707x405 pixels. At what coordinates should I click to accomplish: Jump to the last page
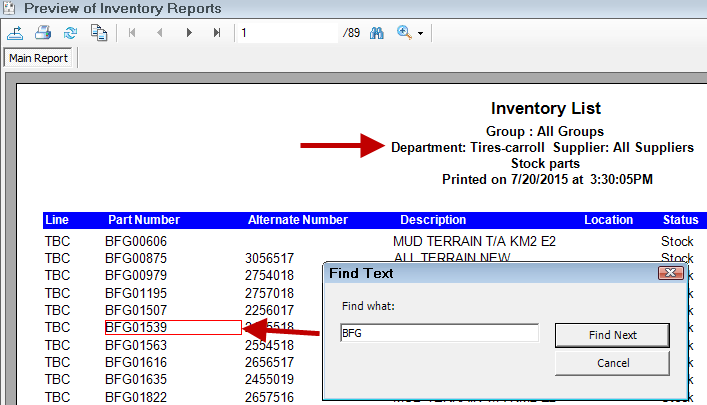point(217,33)
